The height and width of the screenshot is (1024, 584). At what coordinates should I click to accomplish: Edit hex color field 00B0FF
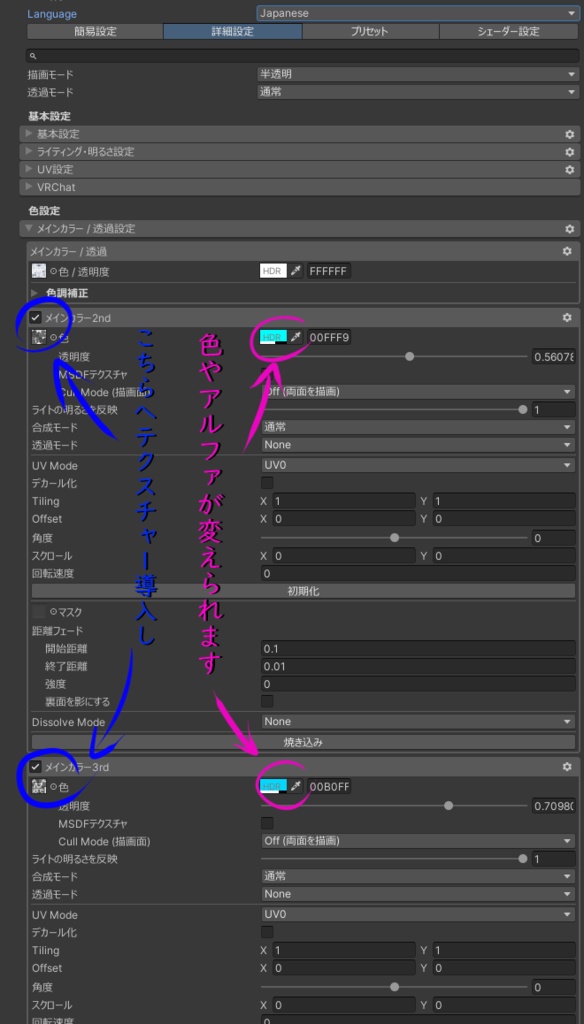click(329, 786)
